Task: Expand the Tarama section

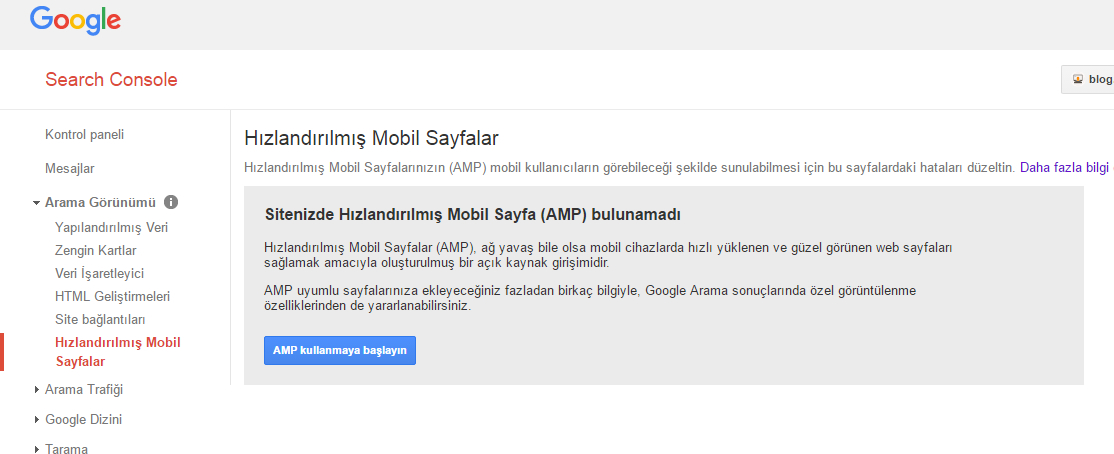Action: point(66,449)
